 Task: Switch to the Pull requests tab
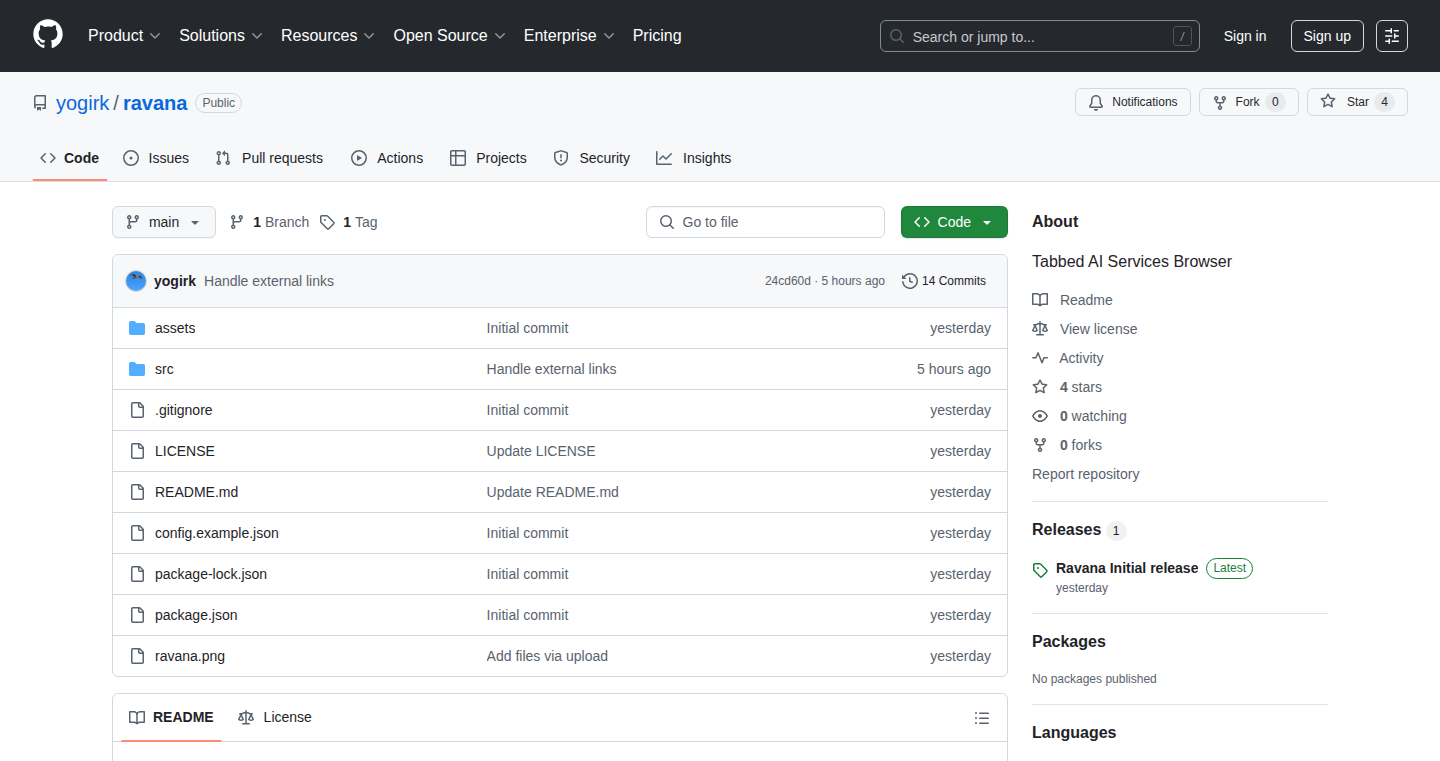(x=269, y=158)
